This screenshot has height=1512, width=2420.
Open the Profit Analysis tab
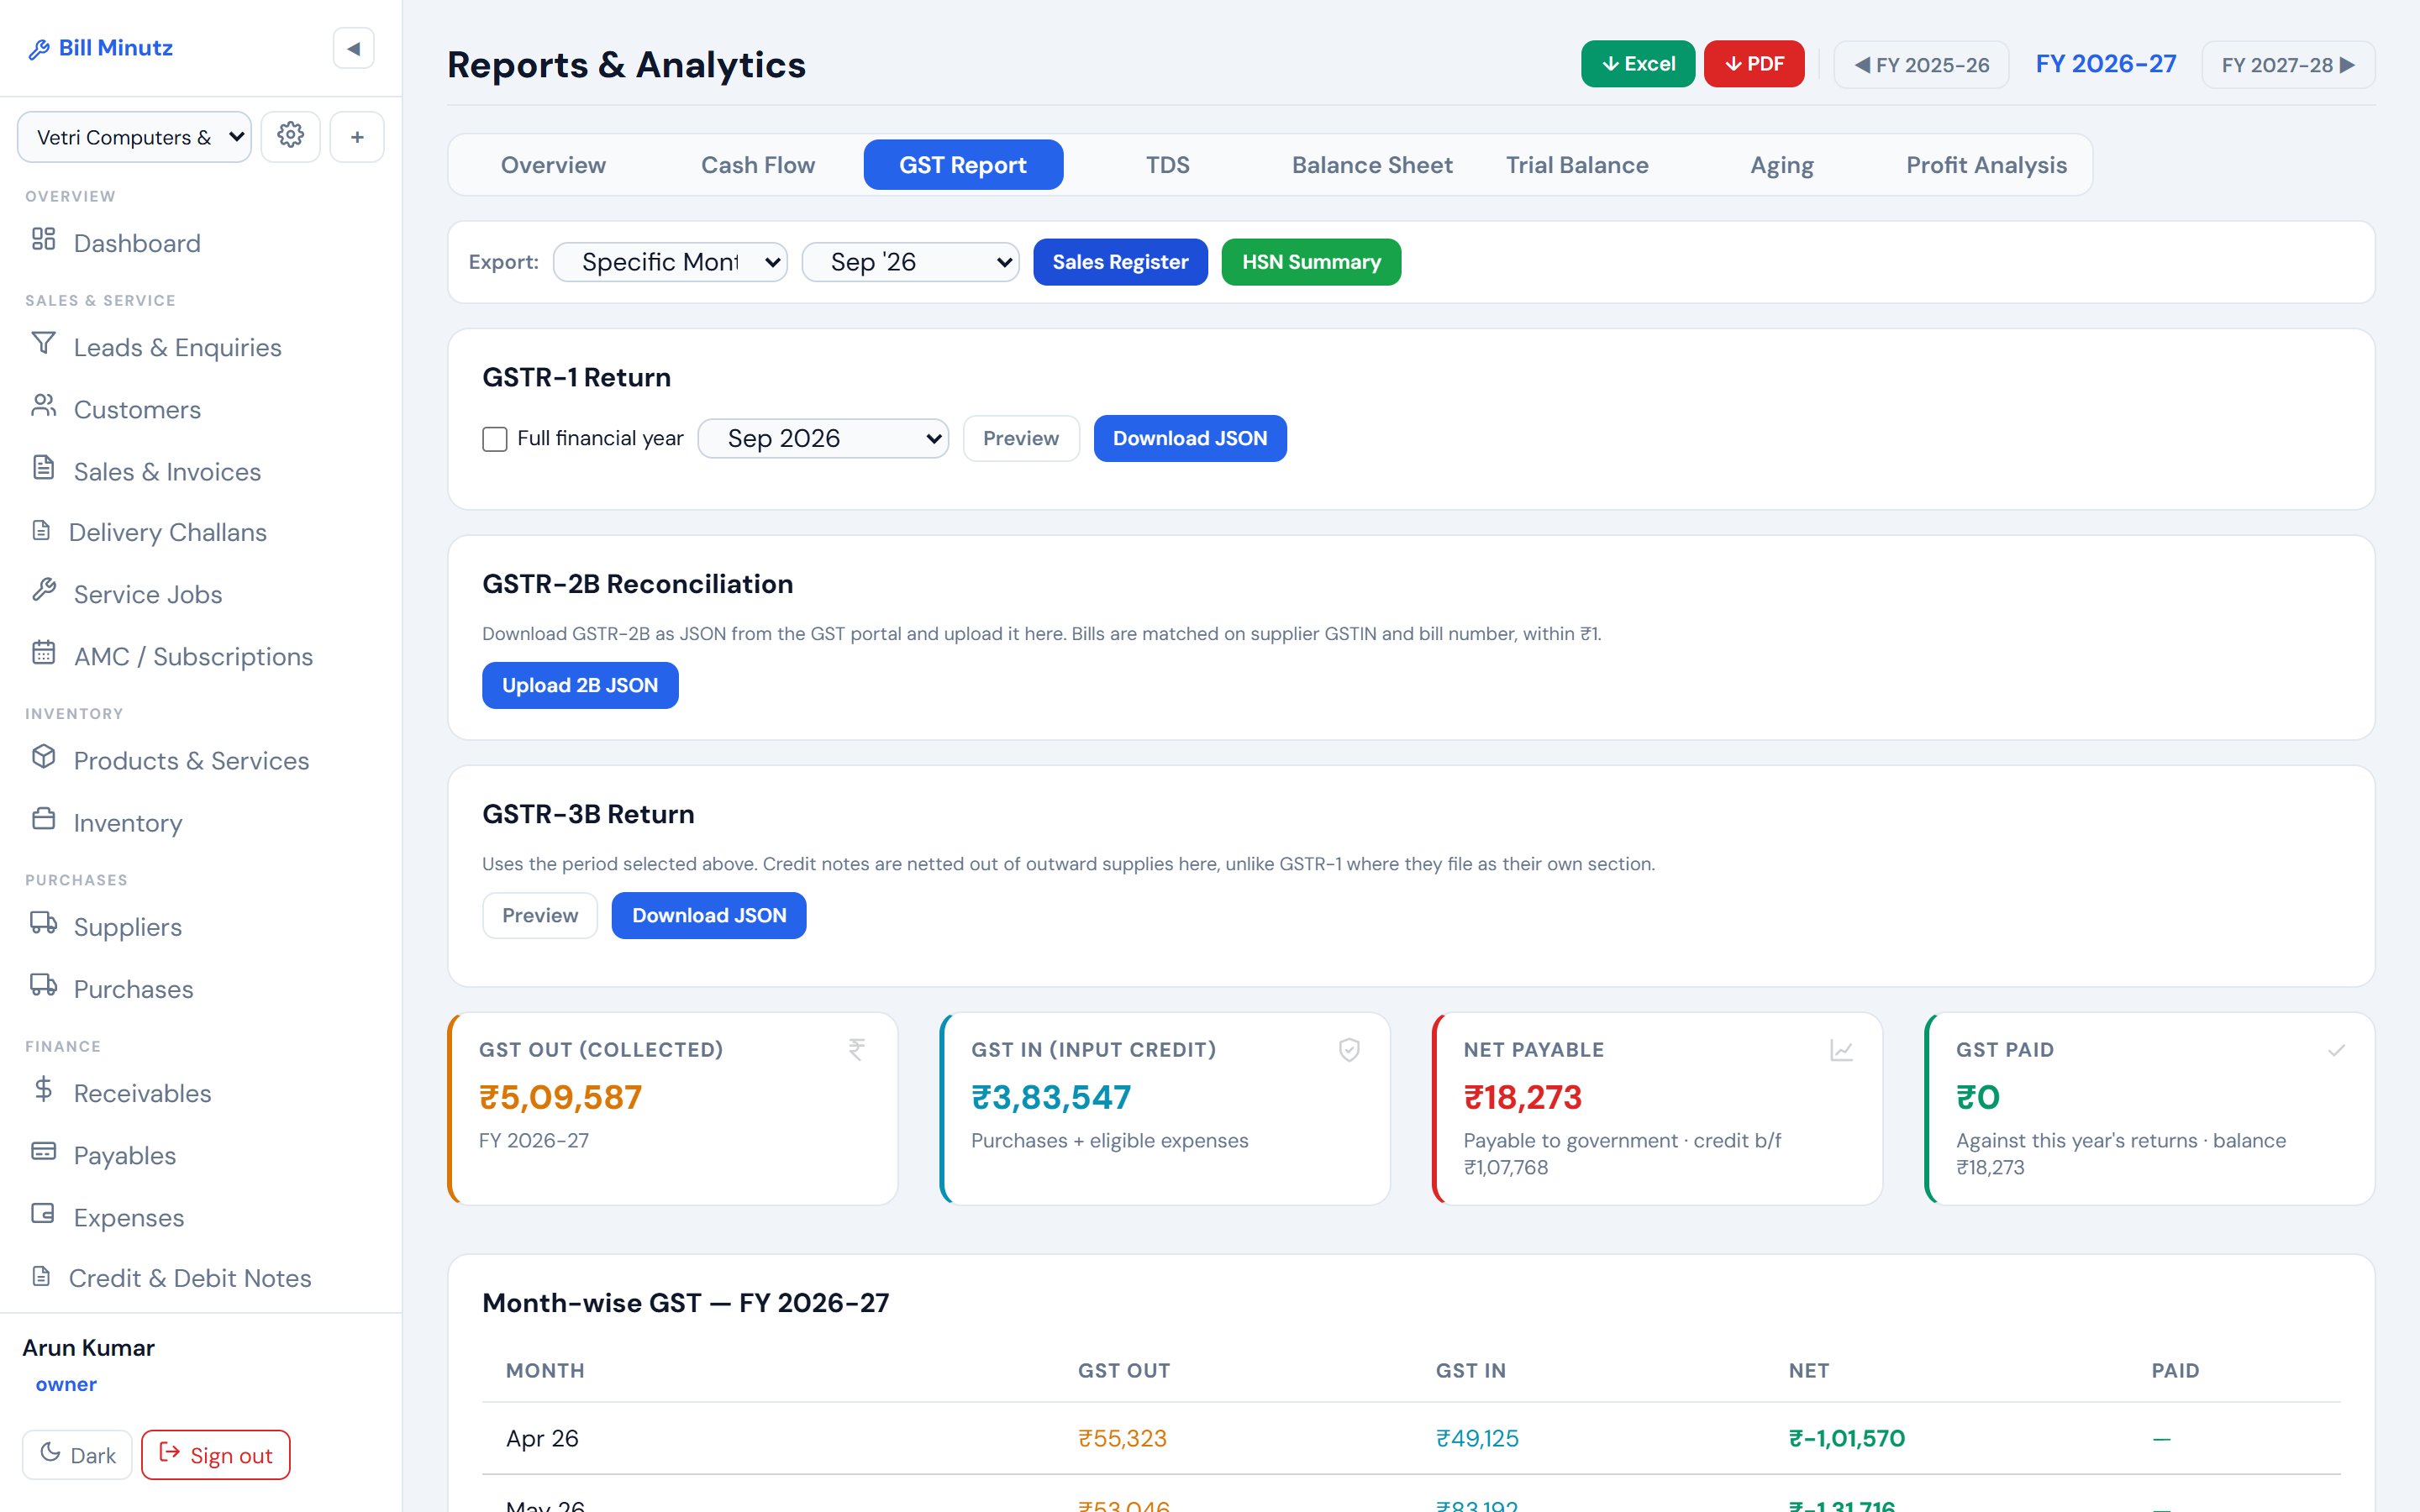point(1986,165)
